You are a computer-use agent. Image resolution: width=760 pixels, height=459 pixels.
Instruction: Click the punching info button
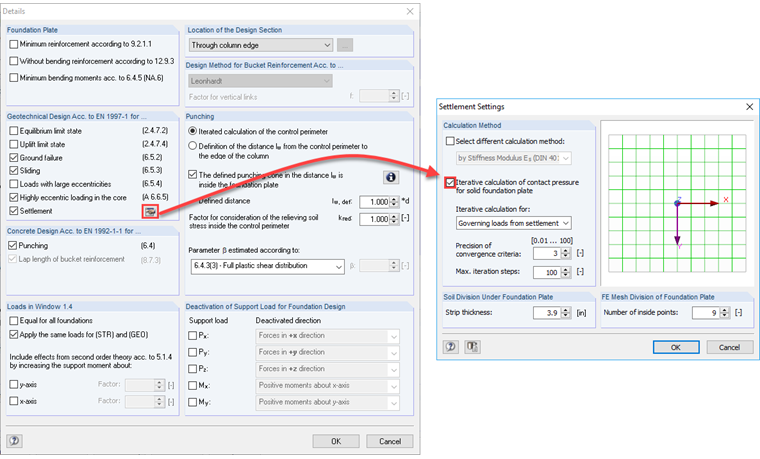(x=391, y=177)
